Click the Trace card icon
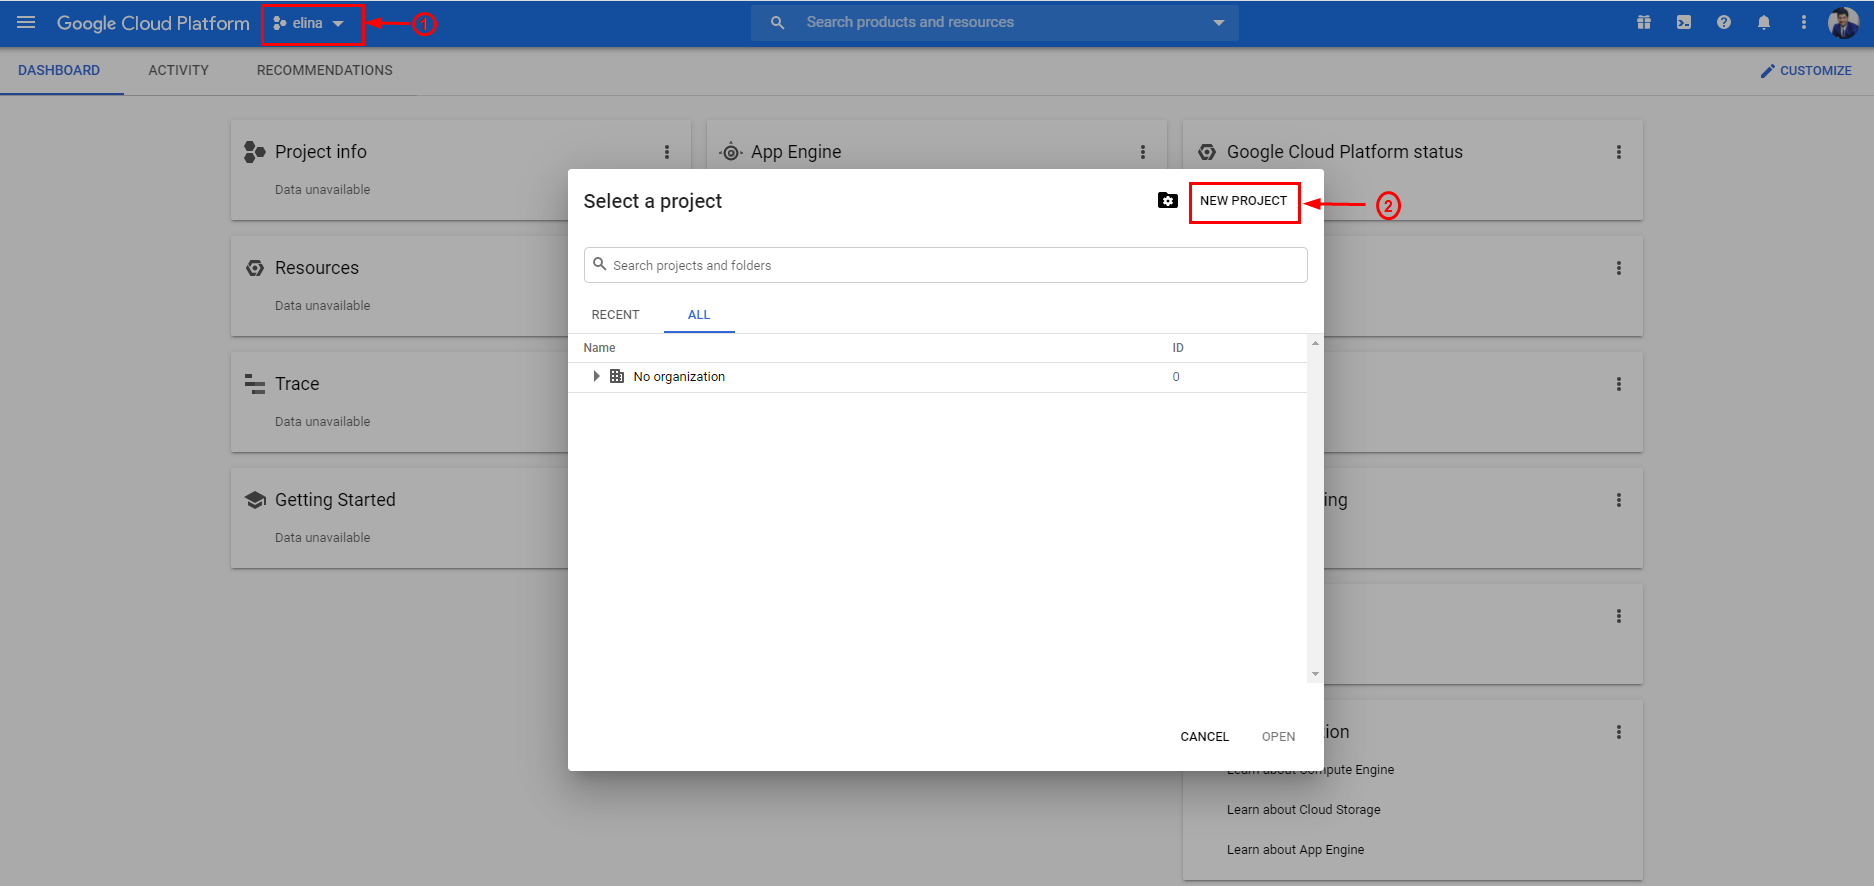Viewport: 1874px width, 886px height. tap(255, 384)
